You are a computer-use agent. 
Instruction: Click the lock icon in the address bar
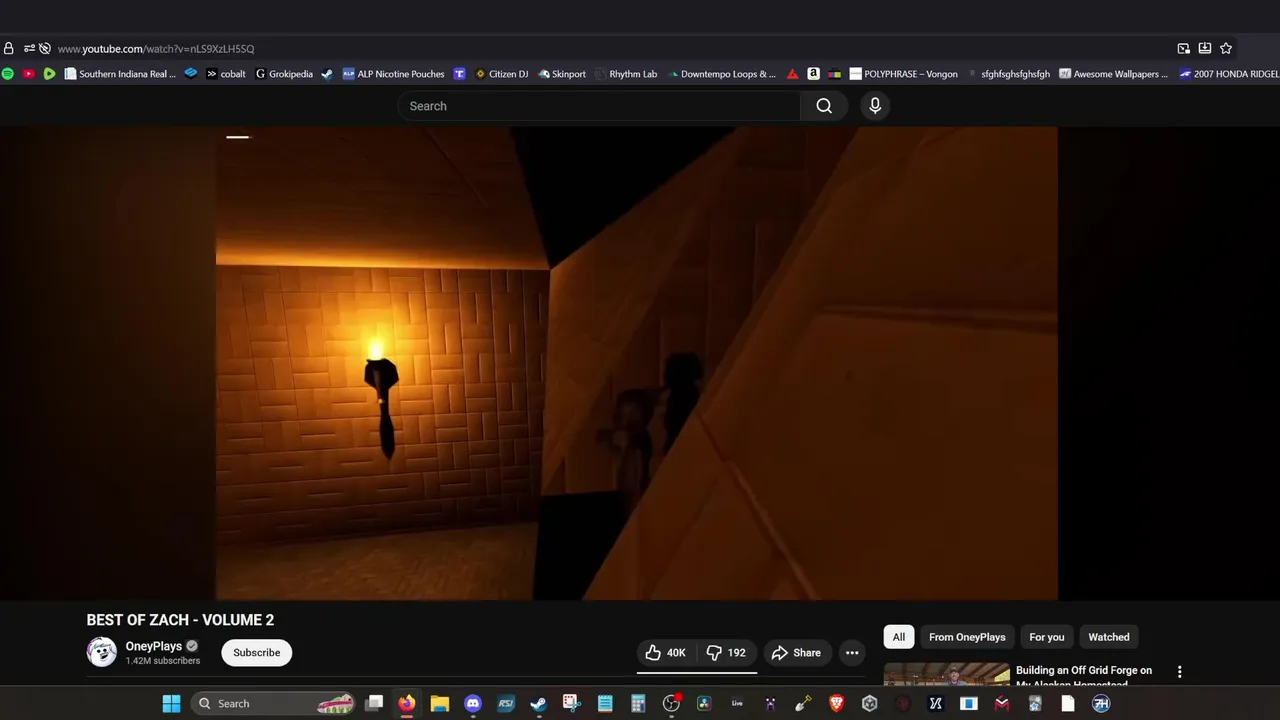(x=9, y=48)
